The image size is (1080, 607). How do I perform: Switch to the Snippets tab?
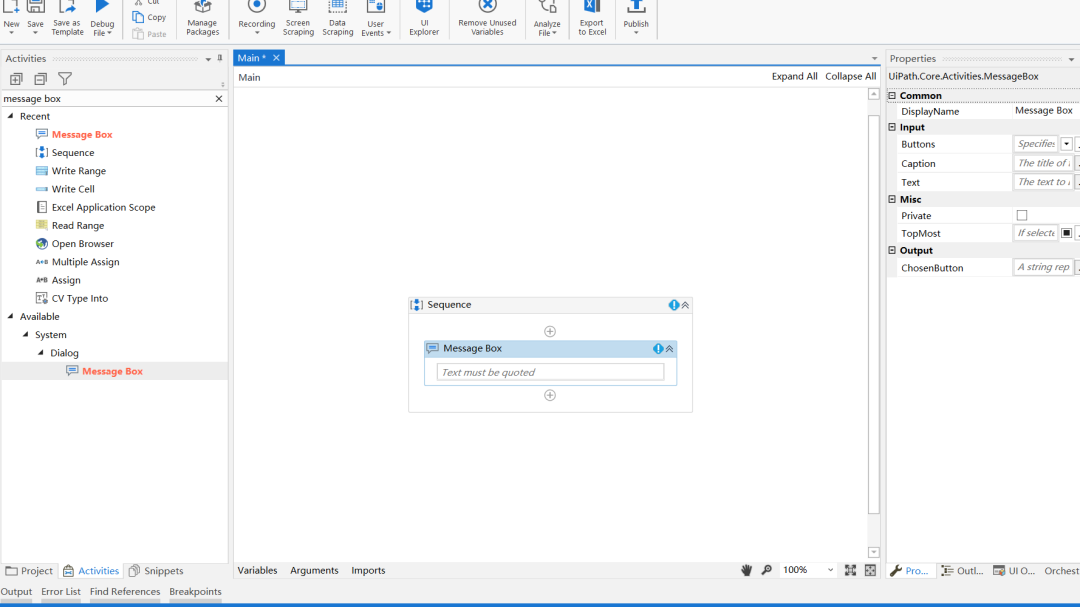pos(156,571)
